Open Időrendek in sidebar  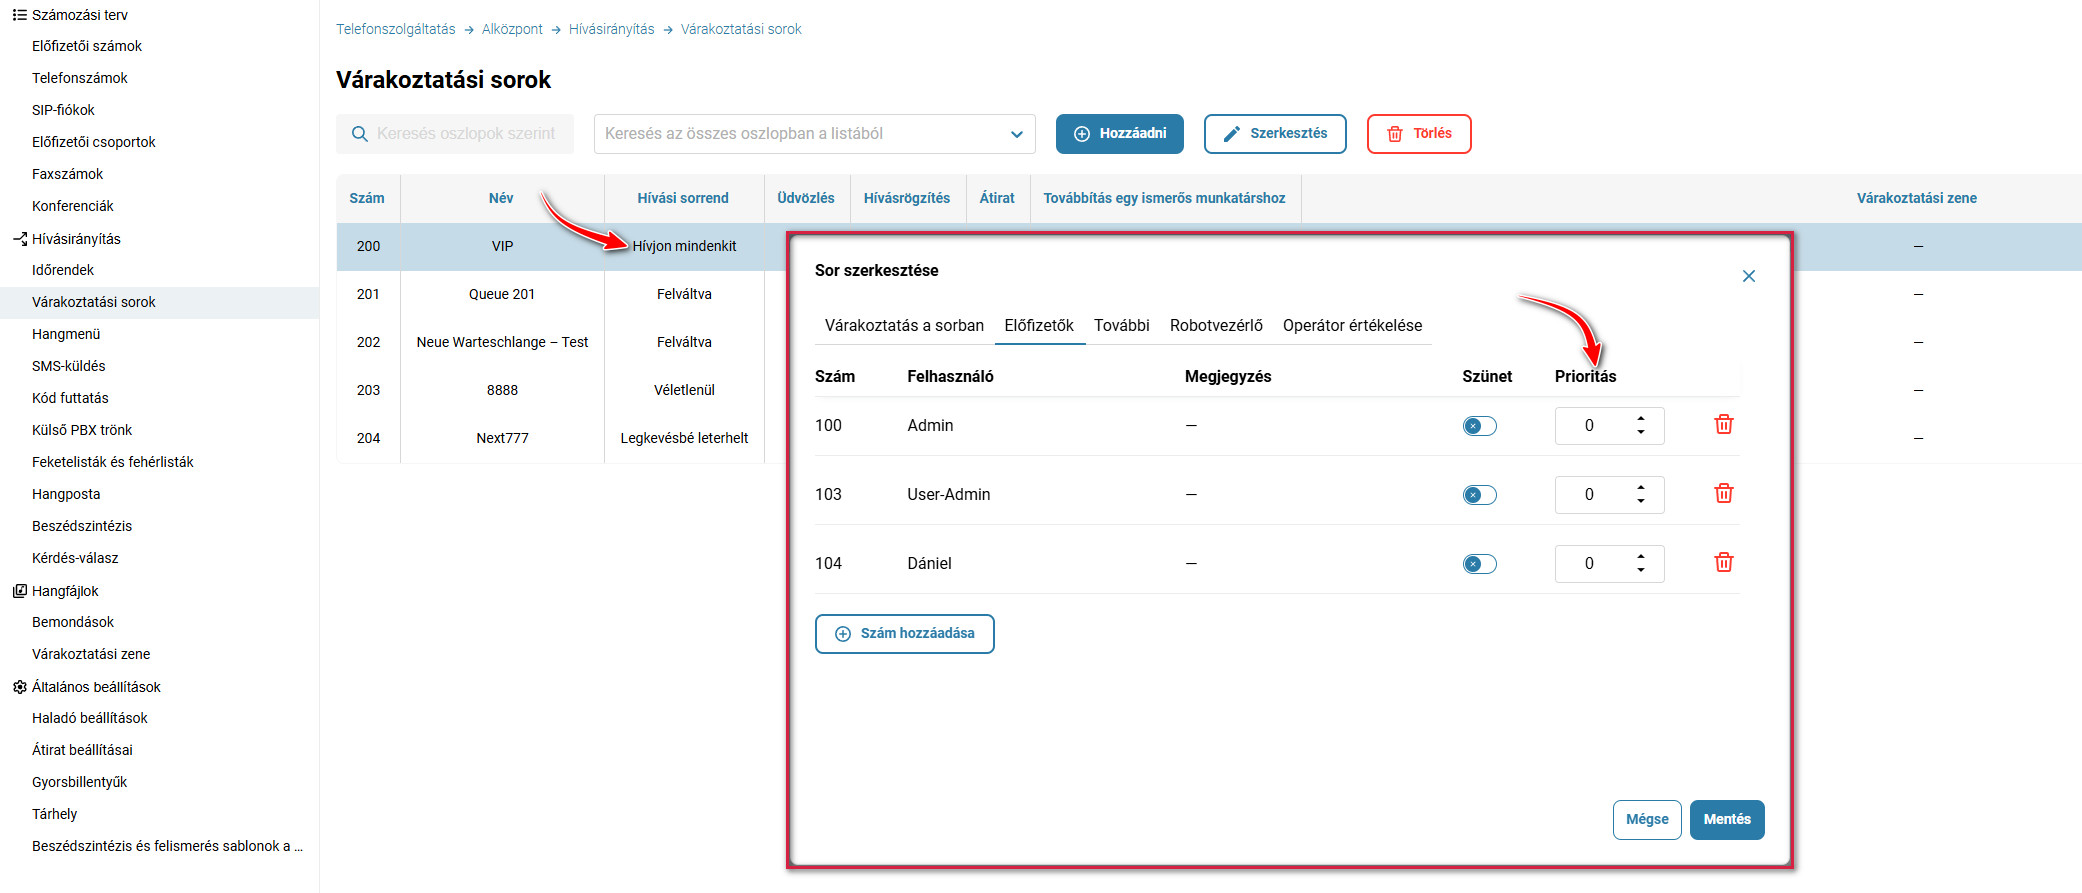[x=63, y=270]
